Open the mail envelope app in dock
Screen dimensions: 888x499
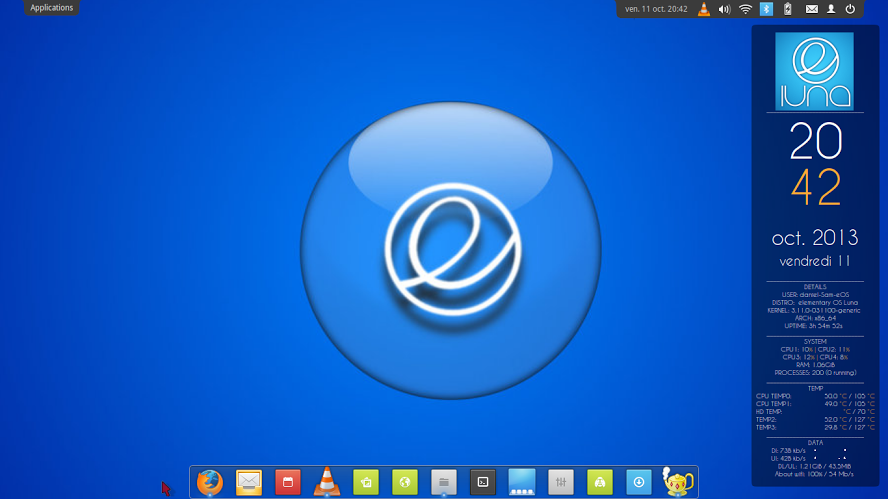click(249, 483)
